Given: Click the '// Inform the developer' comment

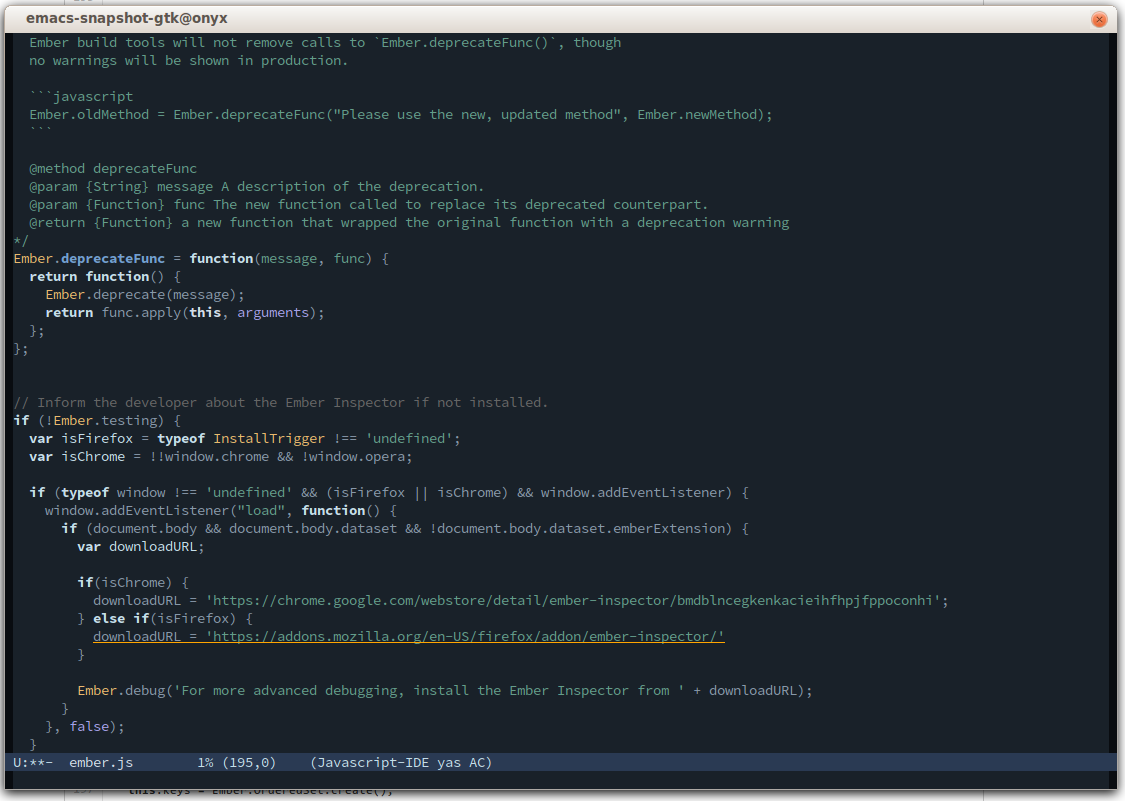Looking at the screenshot, I should tap(281, 403).
